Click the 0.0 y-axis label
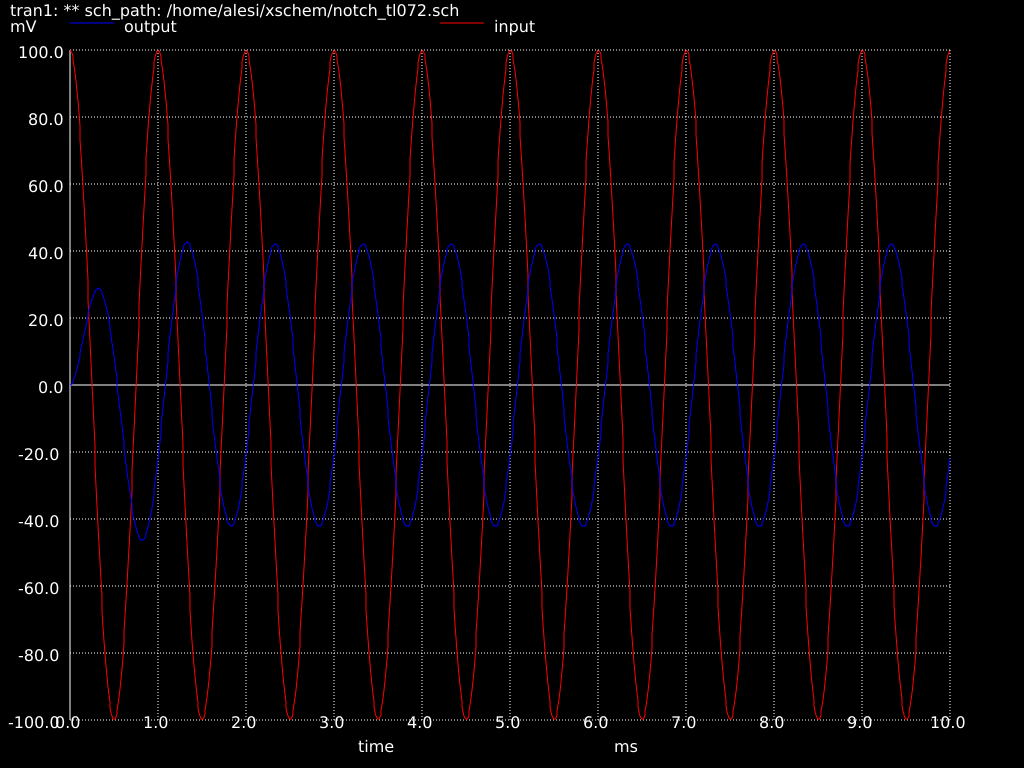This screenshot has width=1024, height=768. click(x=50, y=387)
